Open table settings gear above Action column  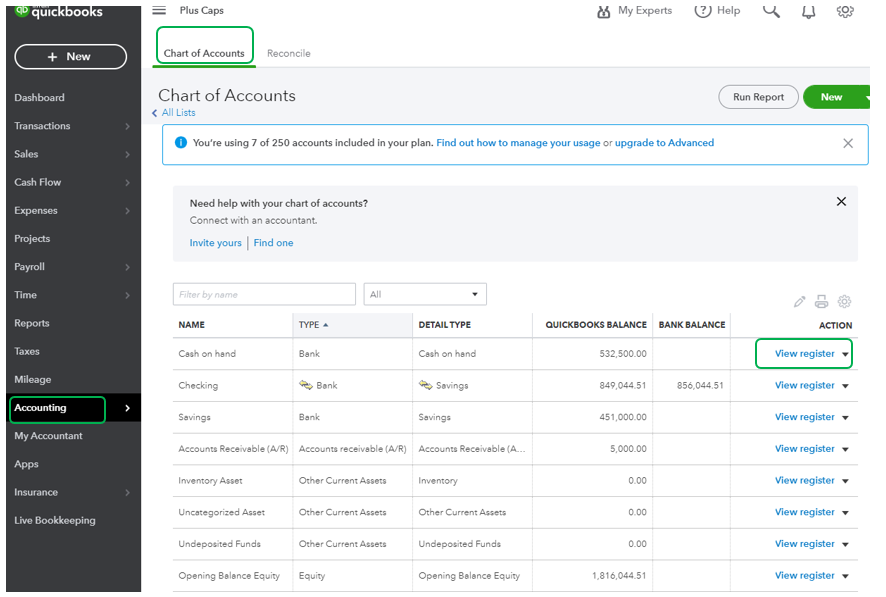[x=844, y=302]
